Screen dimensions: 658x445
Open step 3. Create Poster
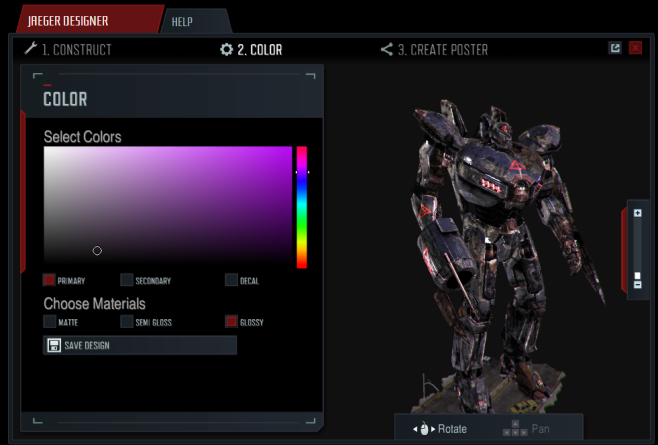pos(434,50)
